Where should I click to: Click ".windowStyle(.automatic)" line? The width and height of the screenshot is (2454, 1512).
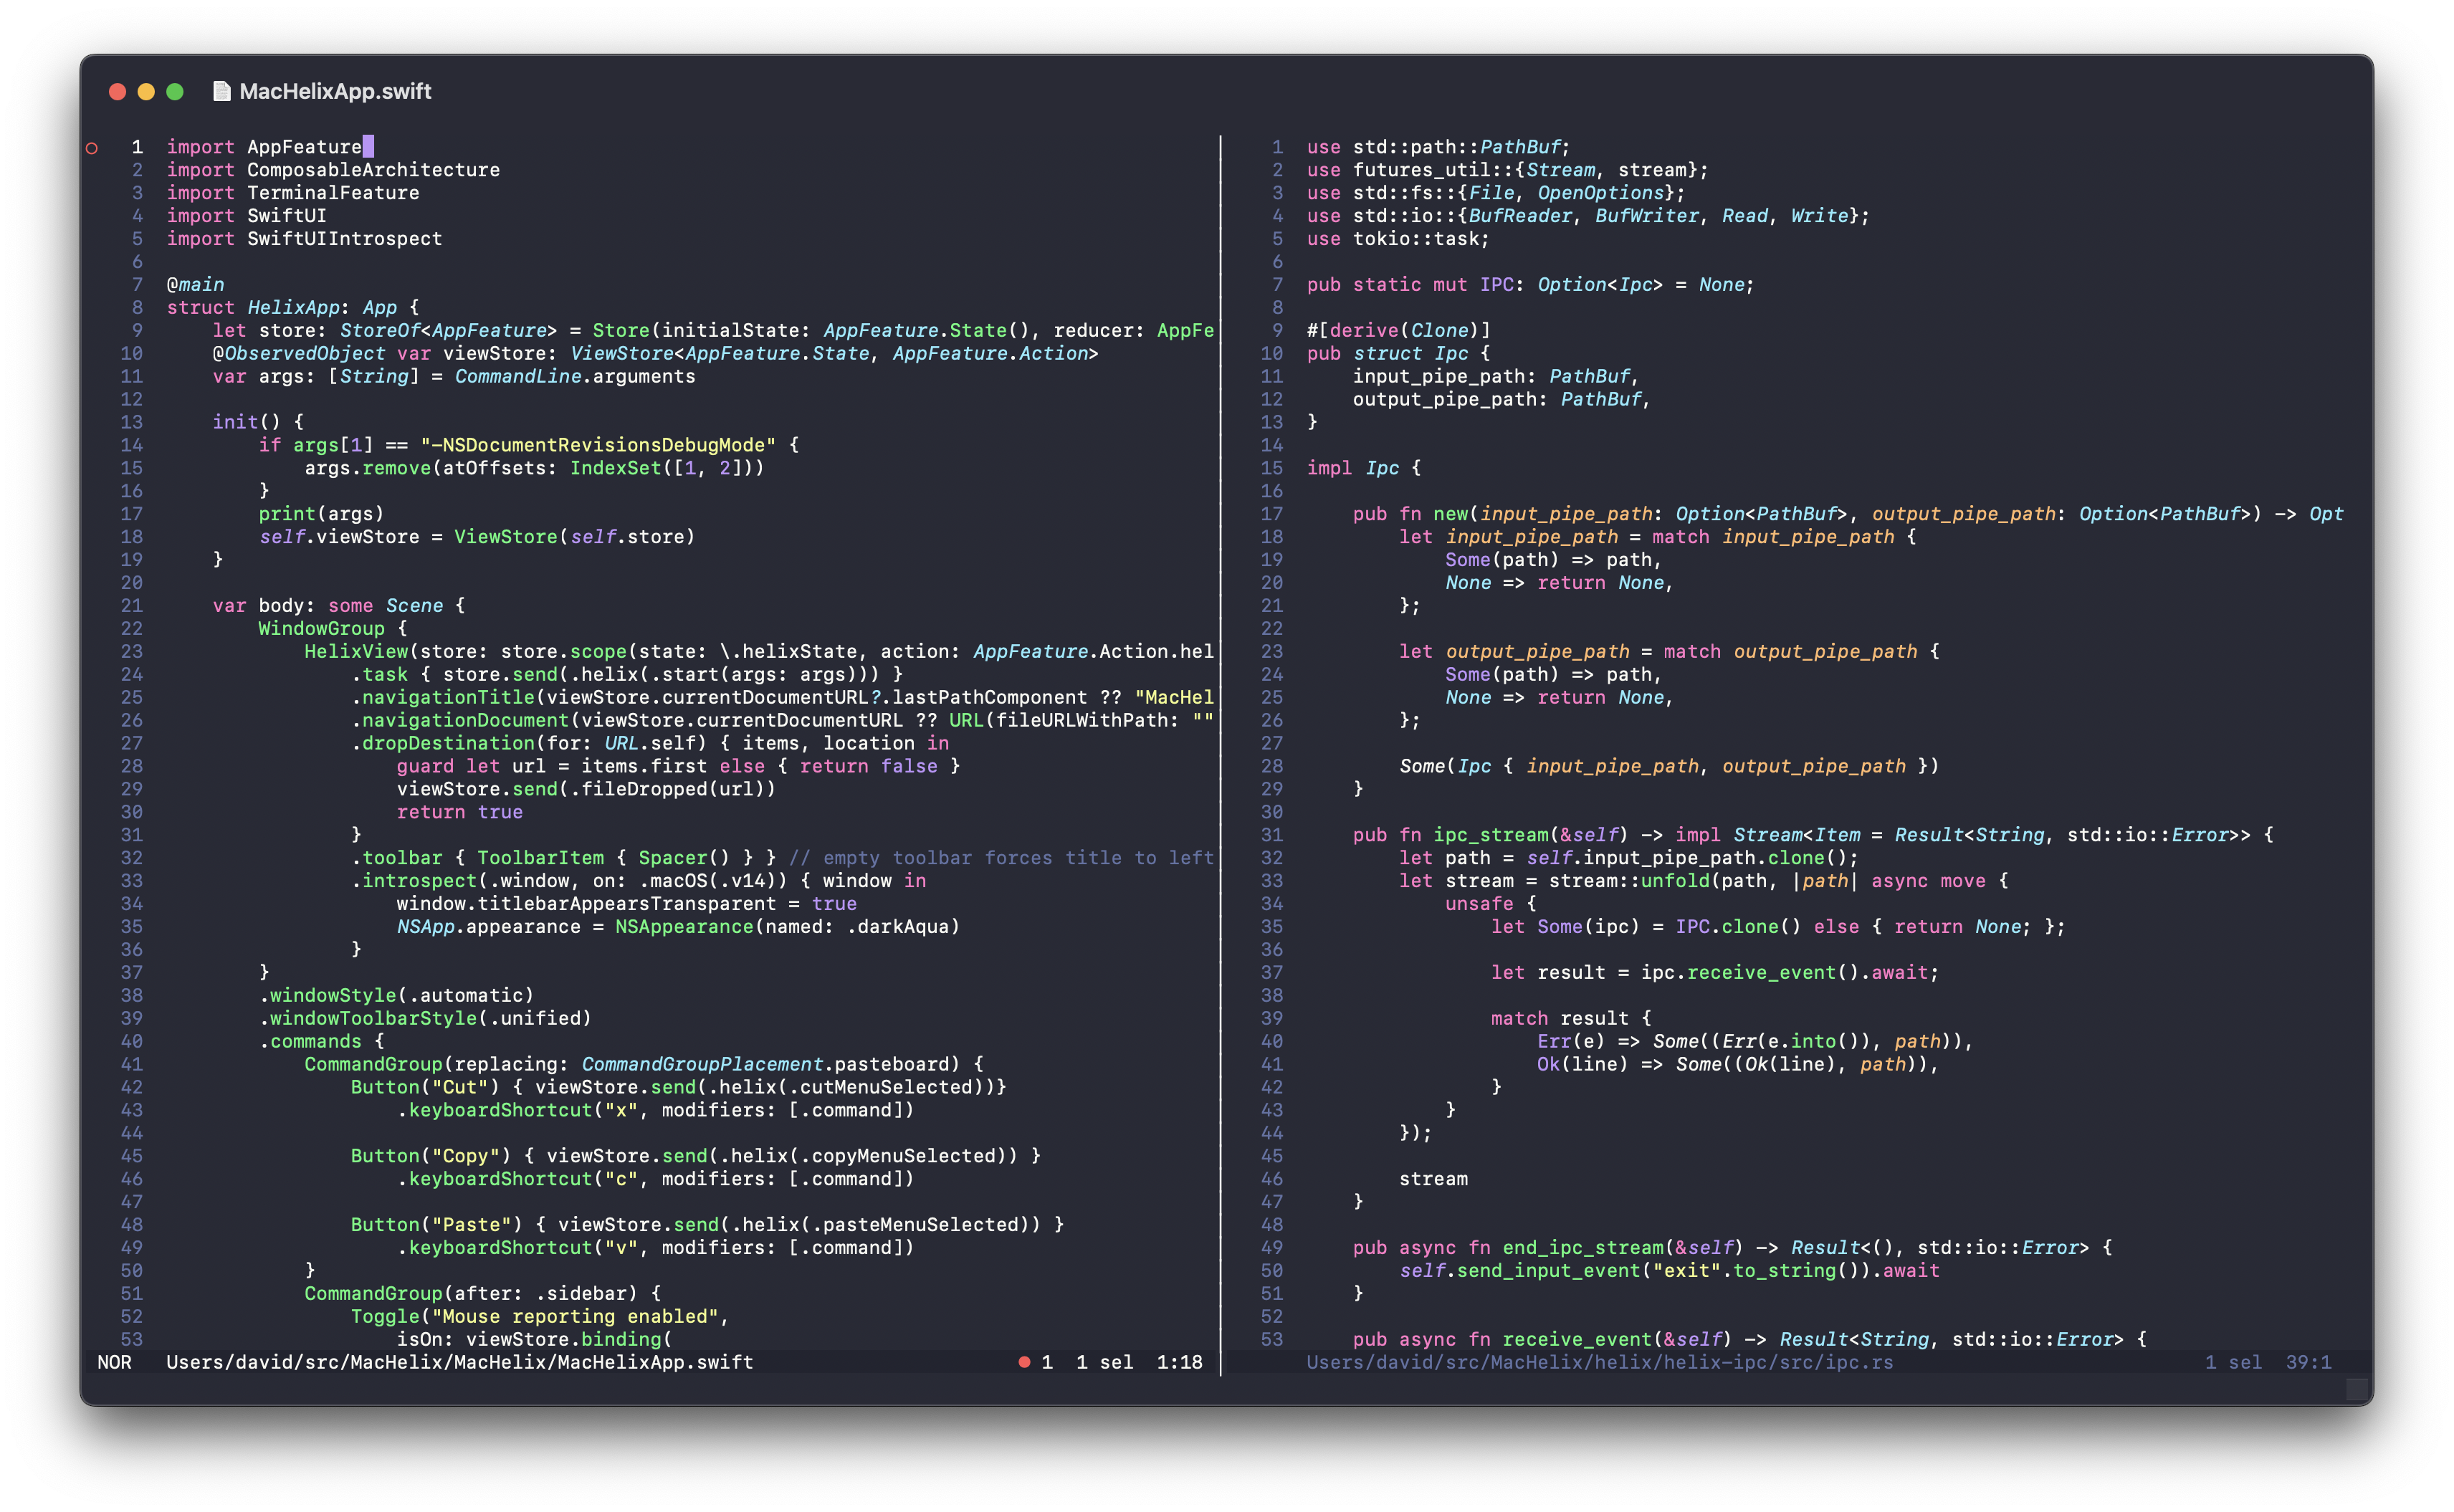[396, 996]
